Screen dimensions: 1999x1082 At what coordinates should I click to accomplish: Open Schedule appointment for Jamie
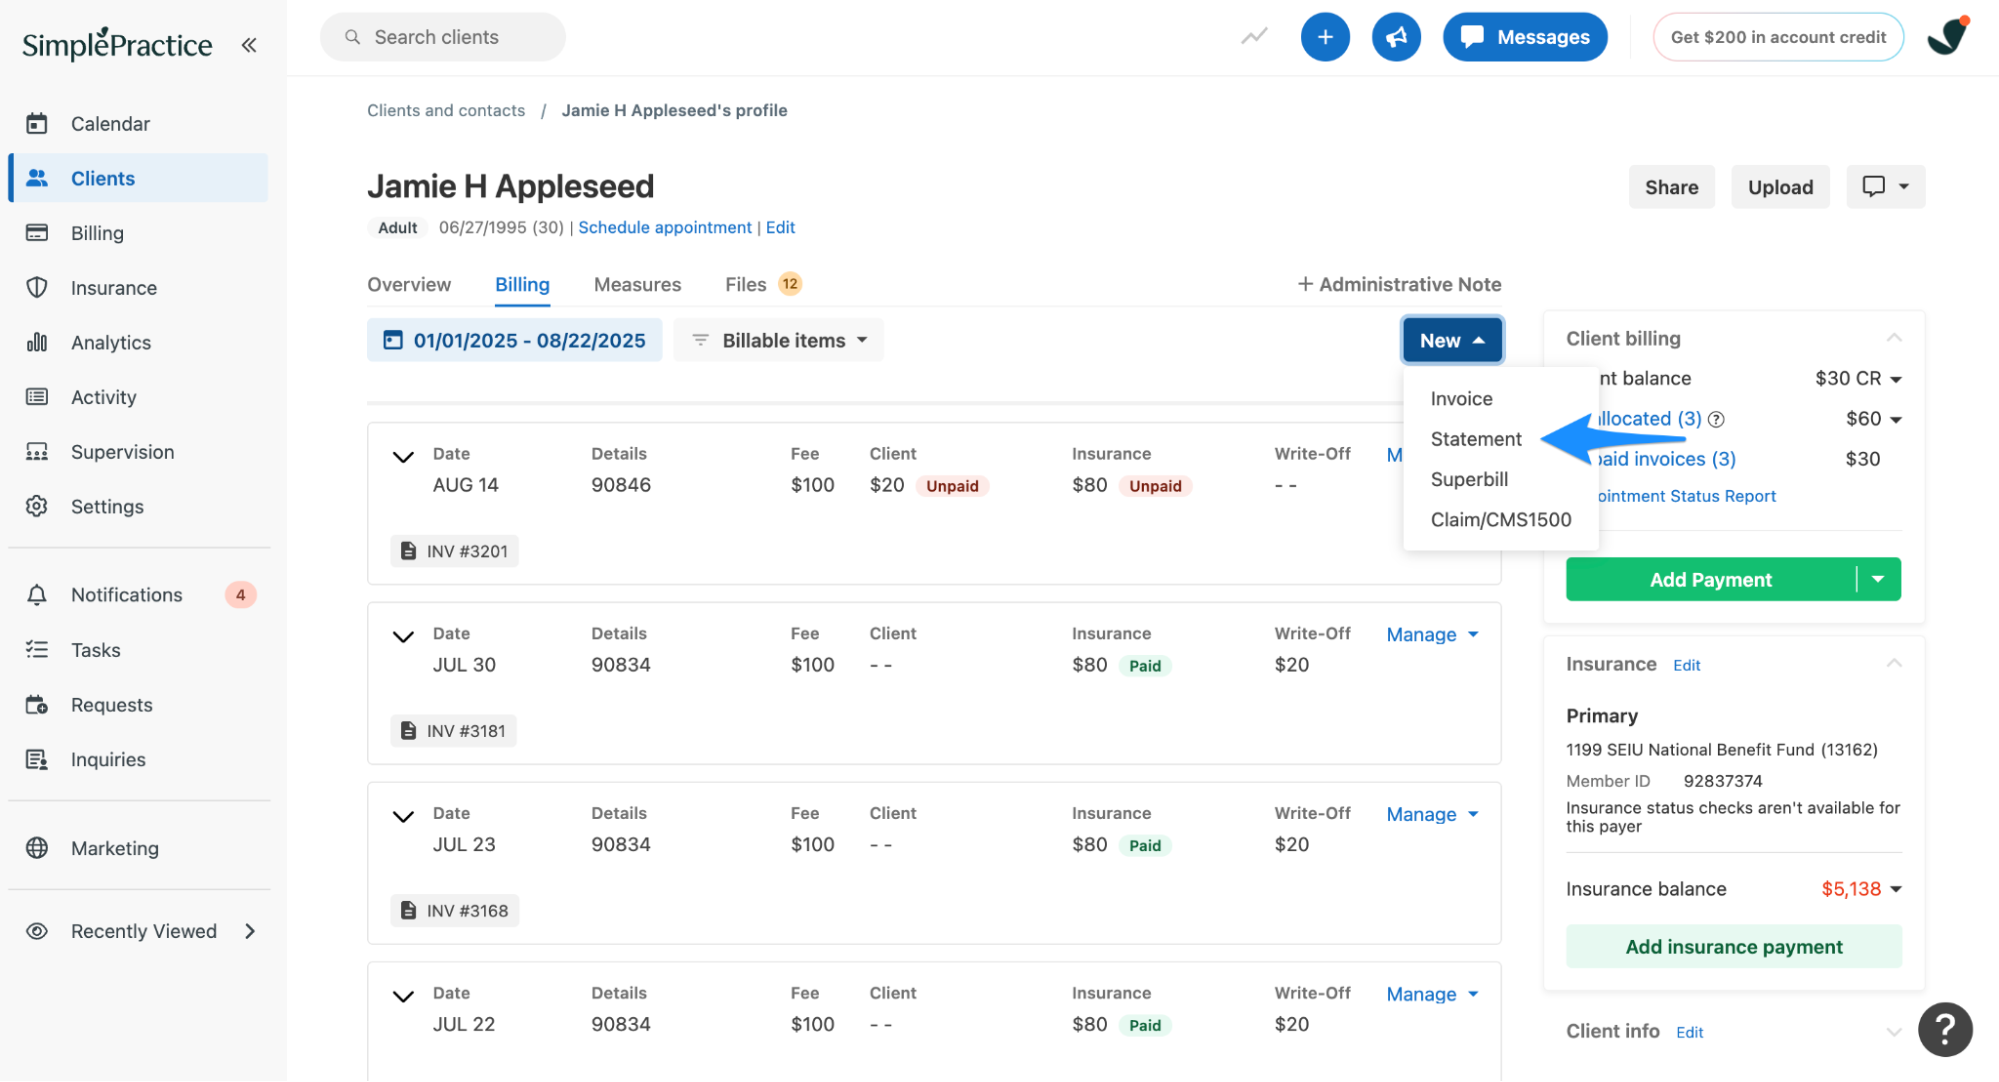pyautogui.click(x=664, y=227)
